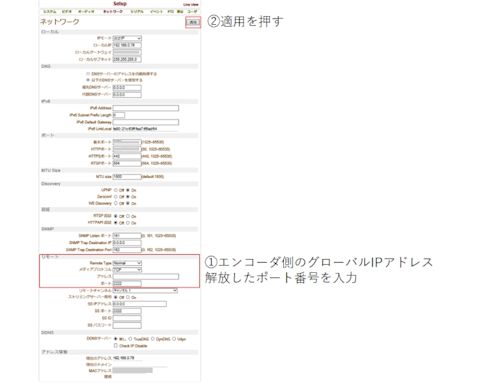Set Zeroconf to On
Viewport: 480px width, 383px height.
(128, 197)
